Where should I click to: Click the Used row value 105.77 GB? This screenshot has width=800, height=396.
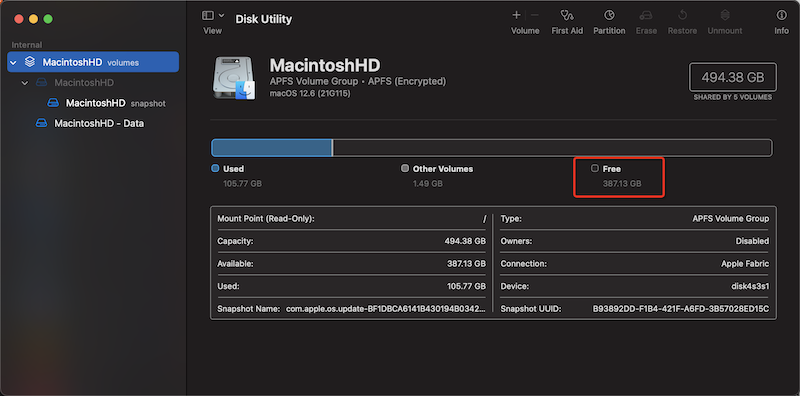pos(466,286)
